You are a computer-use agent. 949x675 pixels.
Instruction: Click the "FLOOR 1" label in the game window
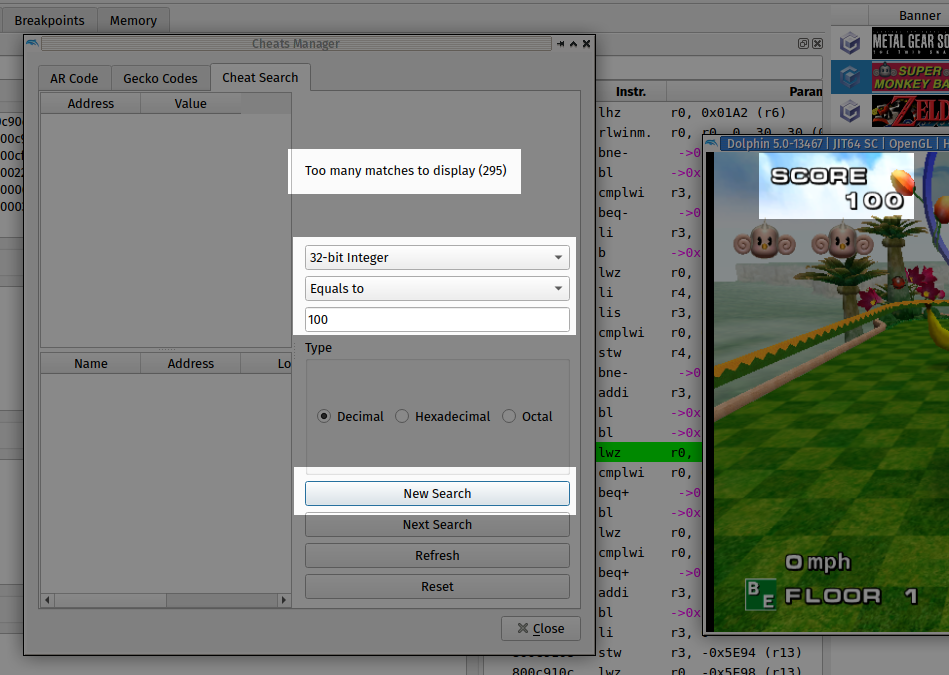coord(851,596)
